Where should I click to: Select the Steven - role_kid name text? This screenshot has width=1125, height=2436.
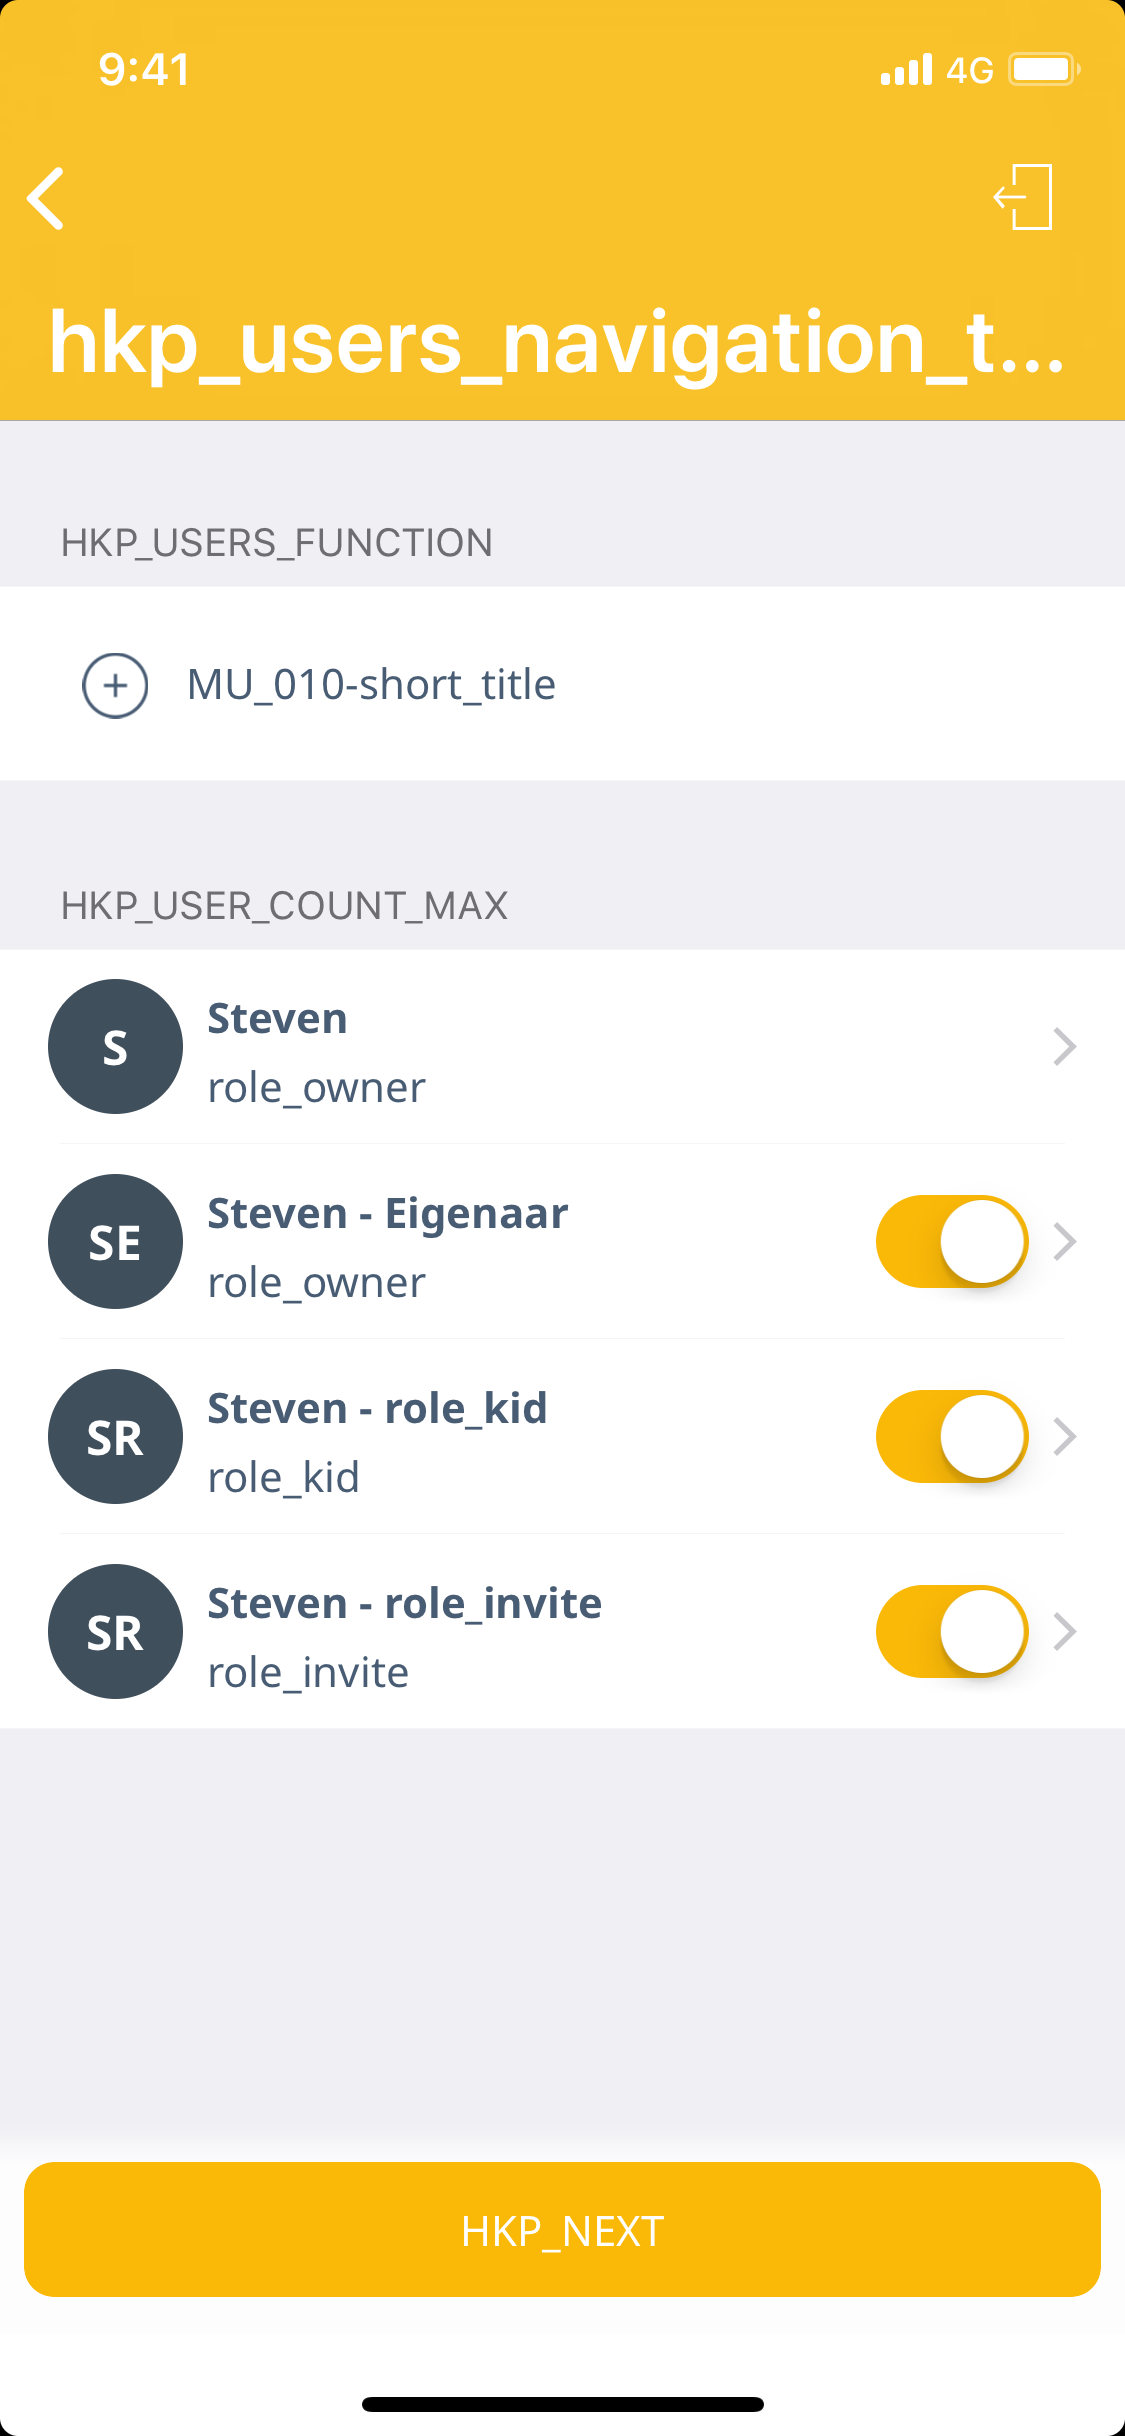(x=377, y=1408)
